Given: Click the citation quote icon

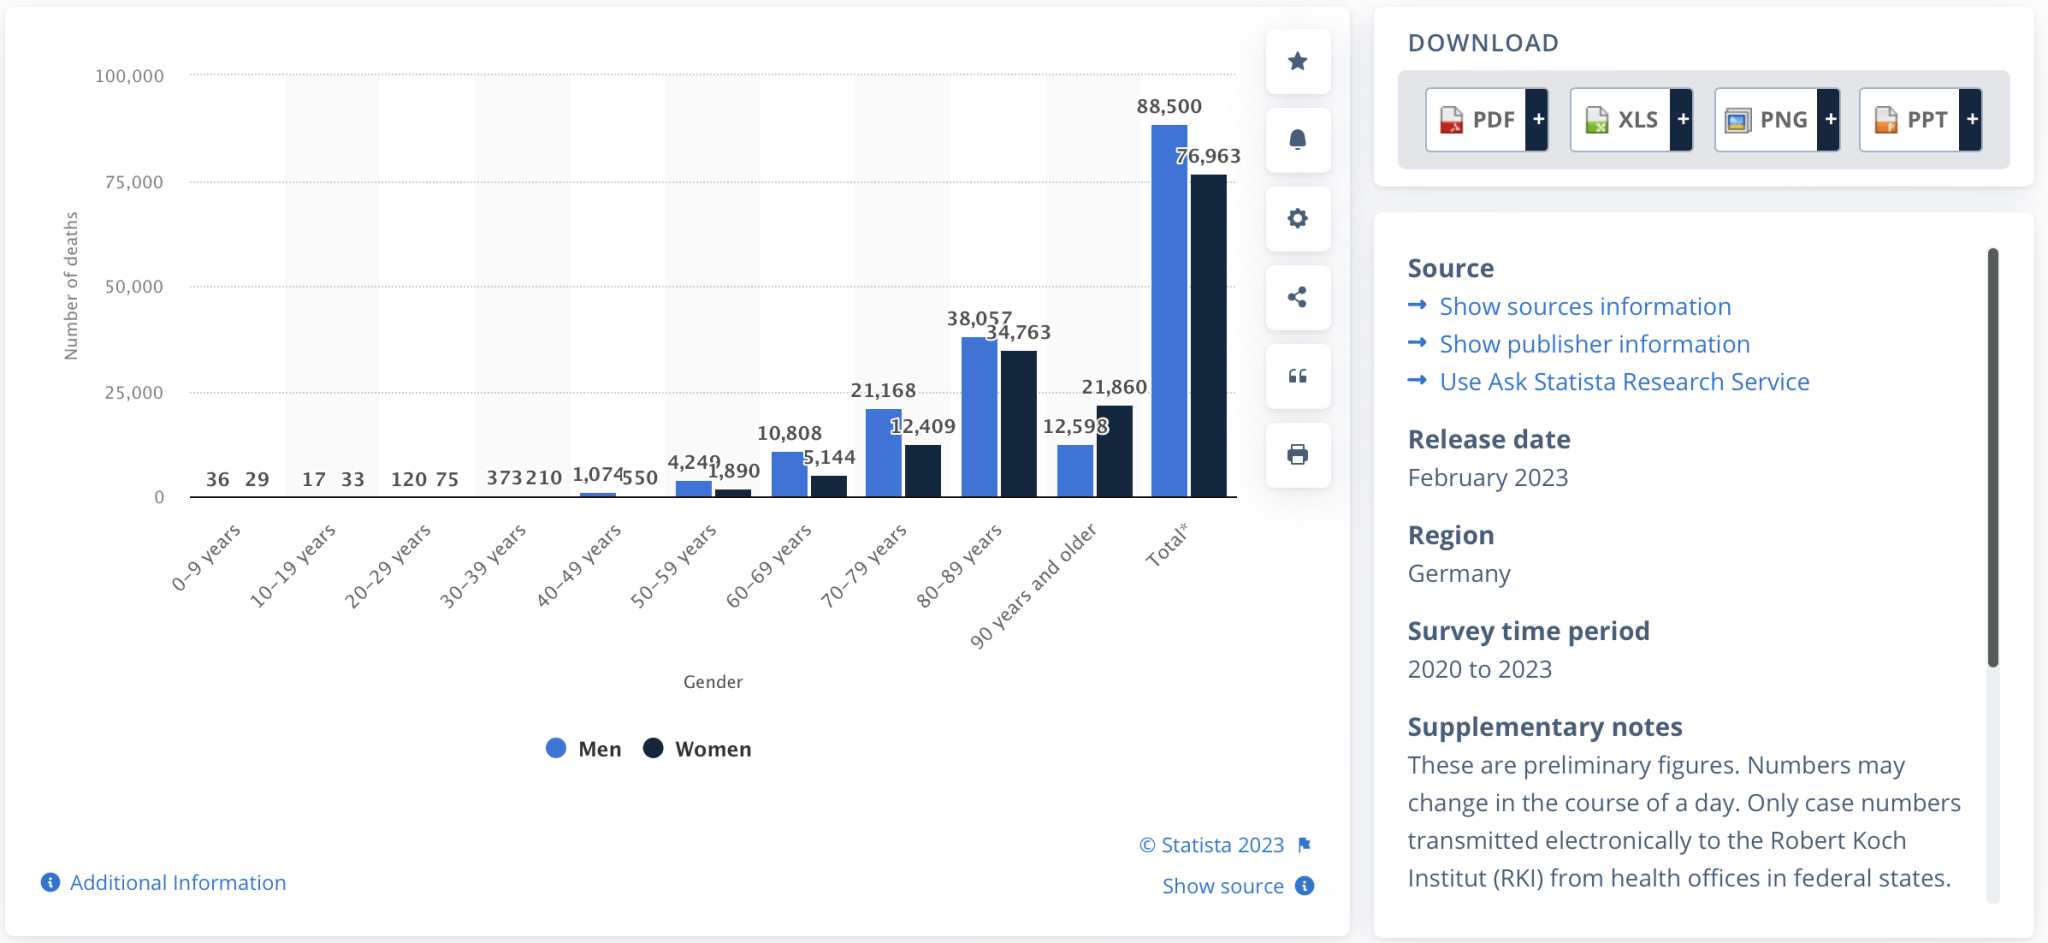Looking at the screenshot, I should pyautogui.click(x=1297, y=376).
